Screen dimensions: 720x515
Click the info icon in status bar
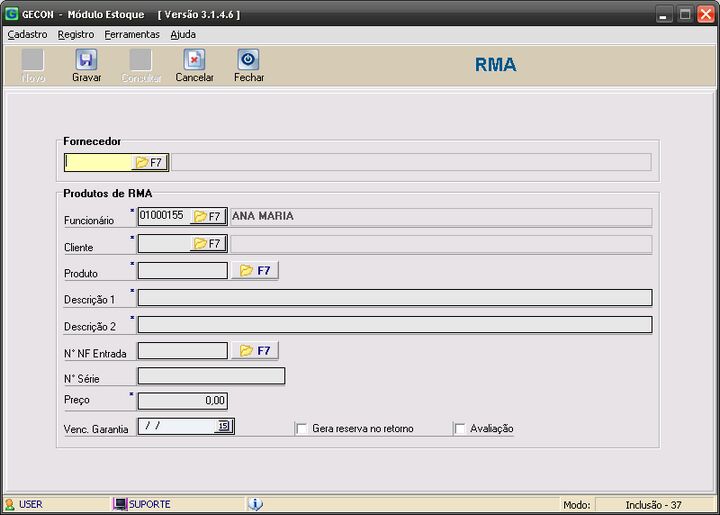pyautogui.click(x=256, y=504)
